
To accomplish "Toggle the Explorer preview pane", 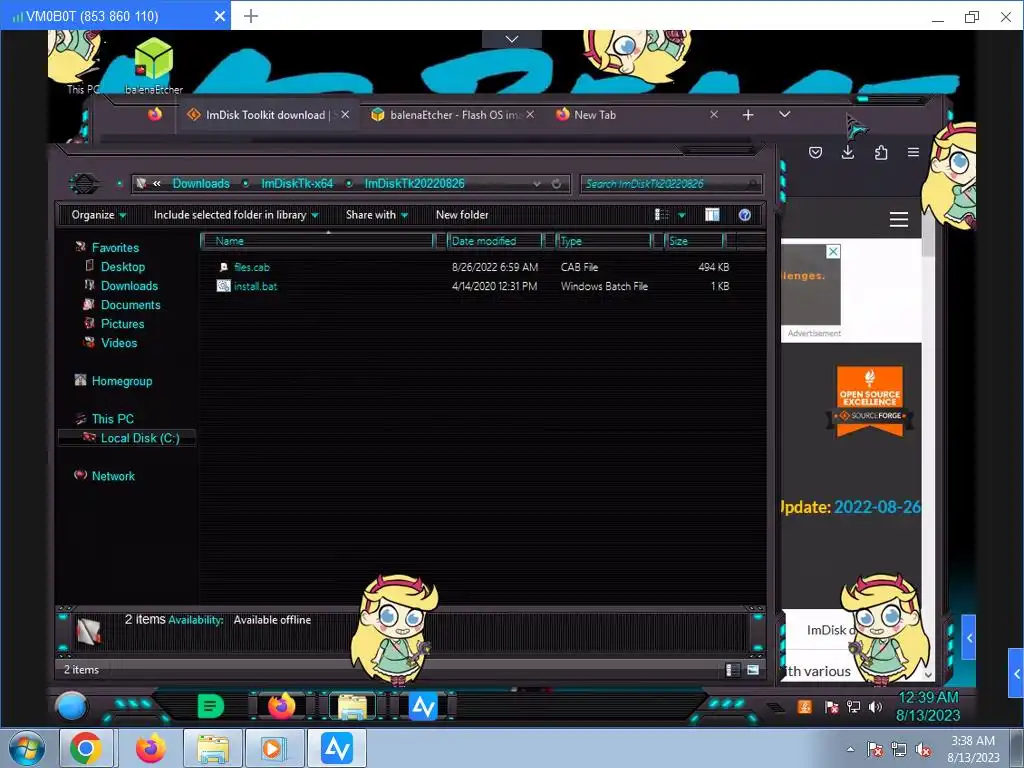I will pos(712,215).
